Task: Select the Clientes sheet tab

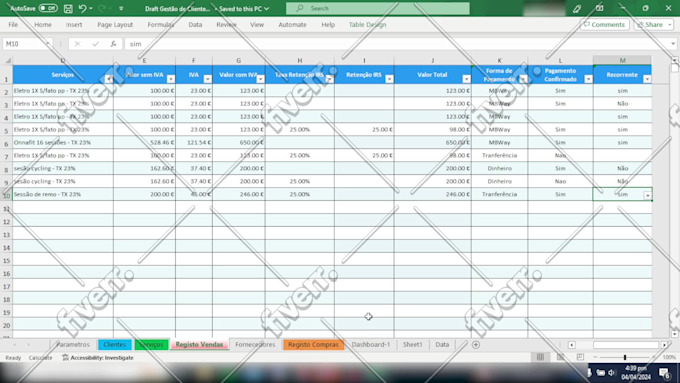Action: point(114,344)
